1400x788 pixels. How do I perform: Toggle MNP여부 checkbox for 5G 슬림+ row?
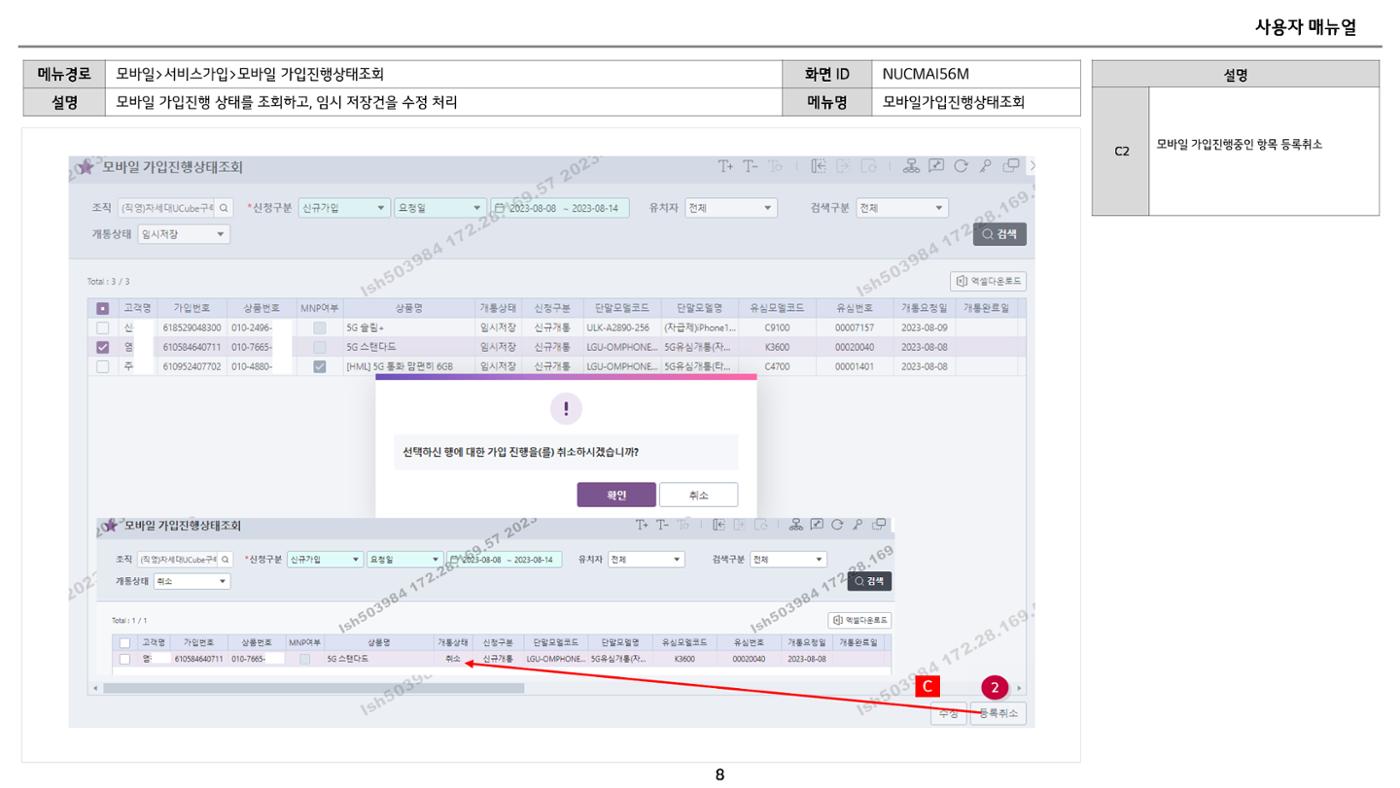click(x=320, y=328)
